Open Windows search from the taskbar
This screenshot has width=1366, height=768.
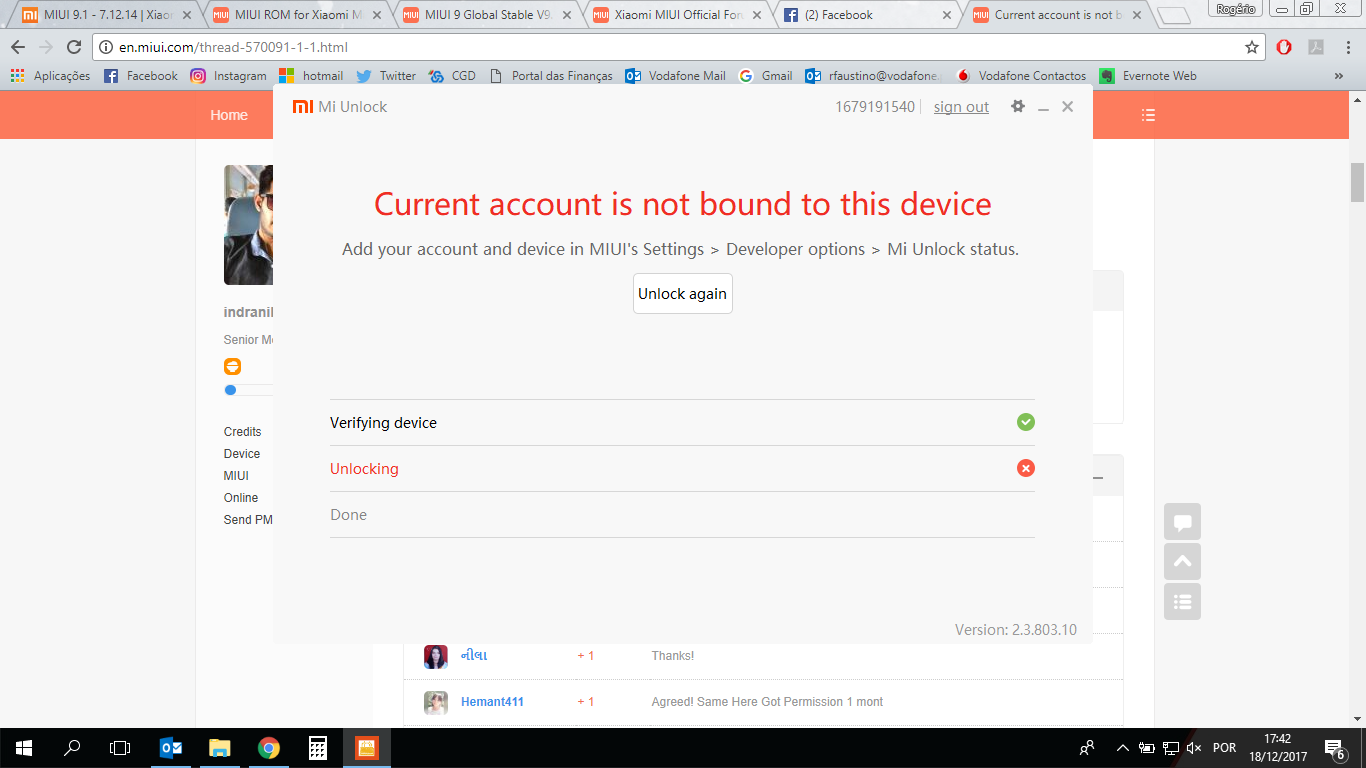pos(72,748)
